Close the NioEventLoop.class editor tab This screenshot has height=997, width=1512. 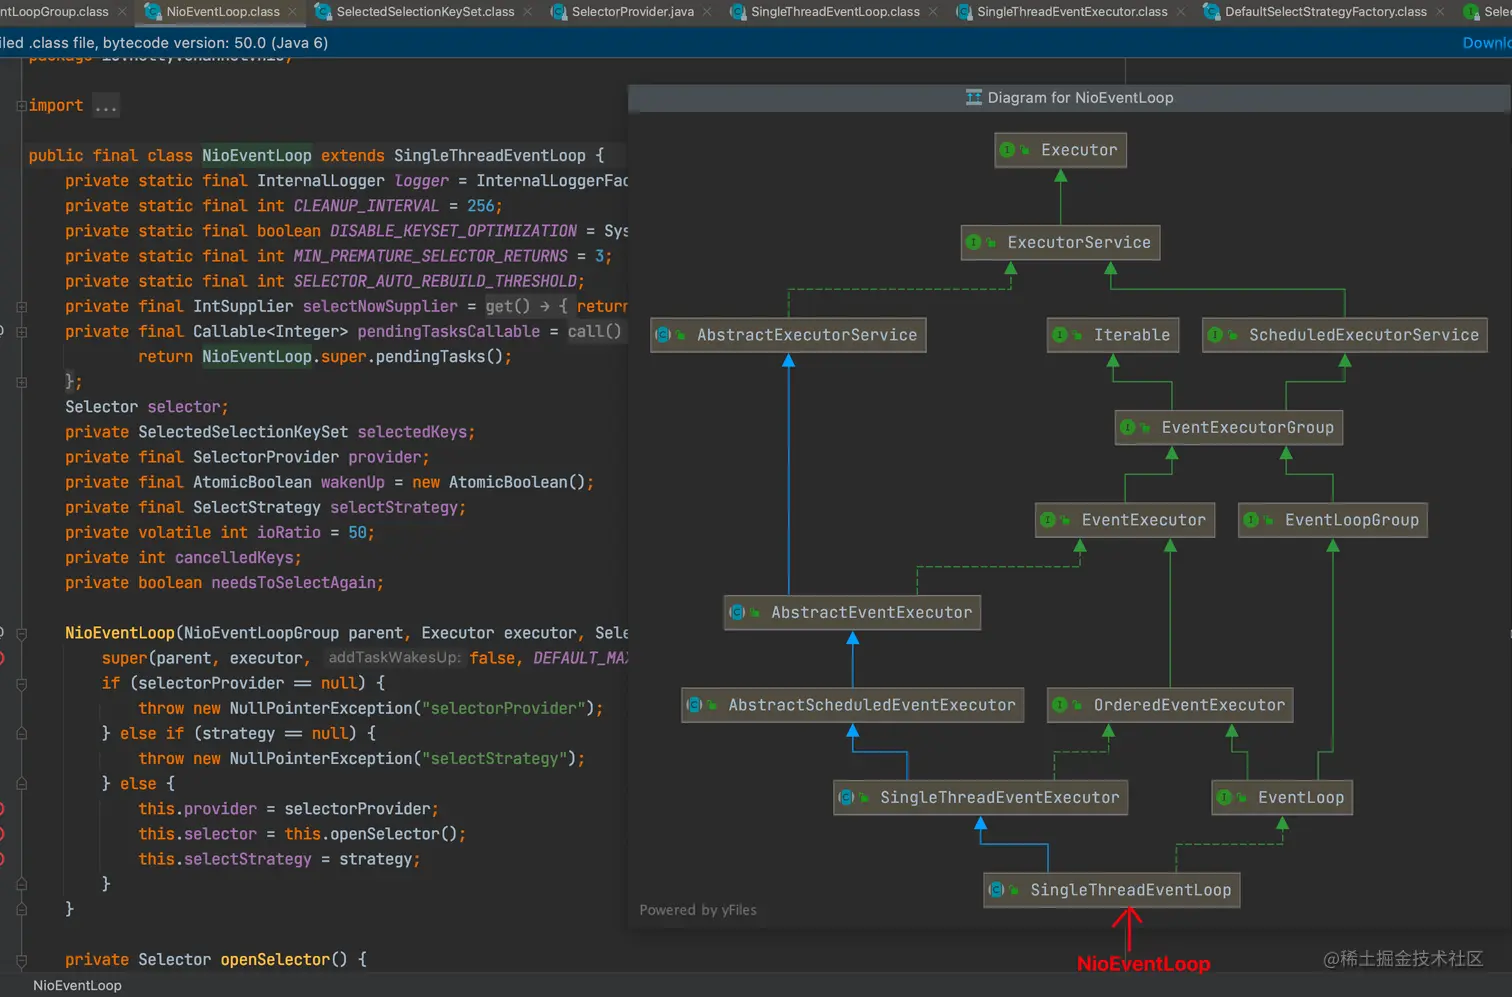click(x=293, y=12)
